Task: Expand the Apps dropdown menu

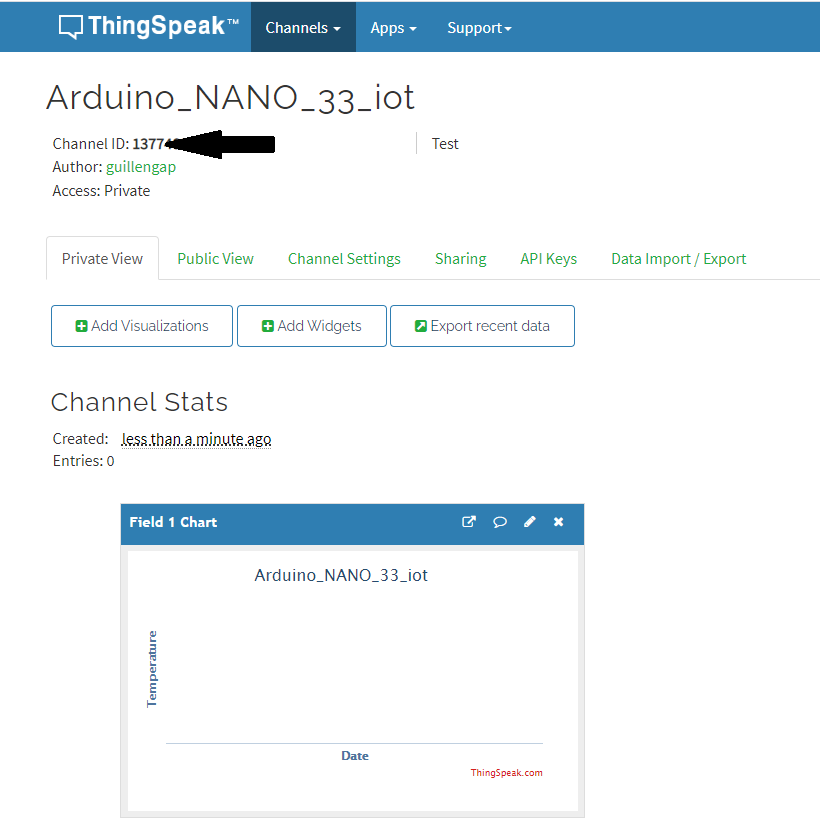Action: (x=393, y=27)
